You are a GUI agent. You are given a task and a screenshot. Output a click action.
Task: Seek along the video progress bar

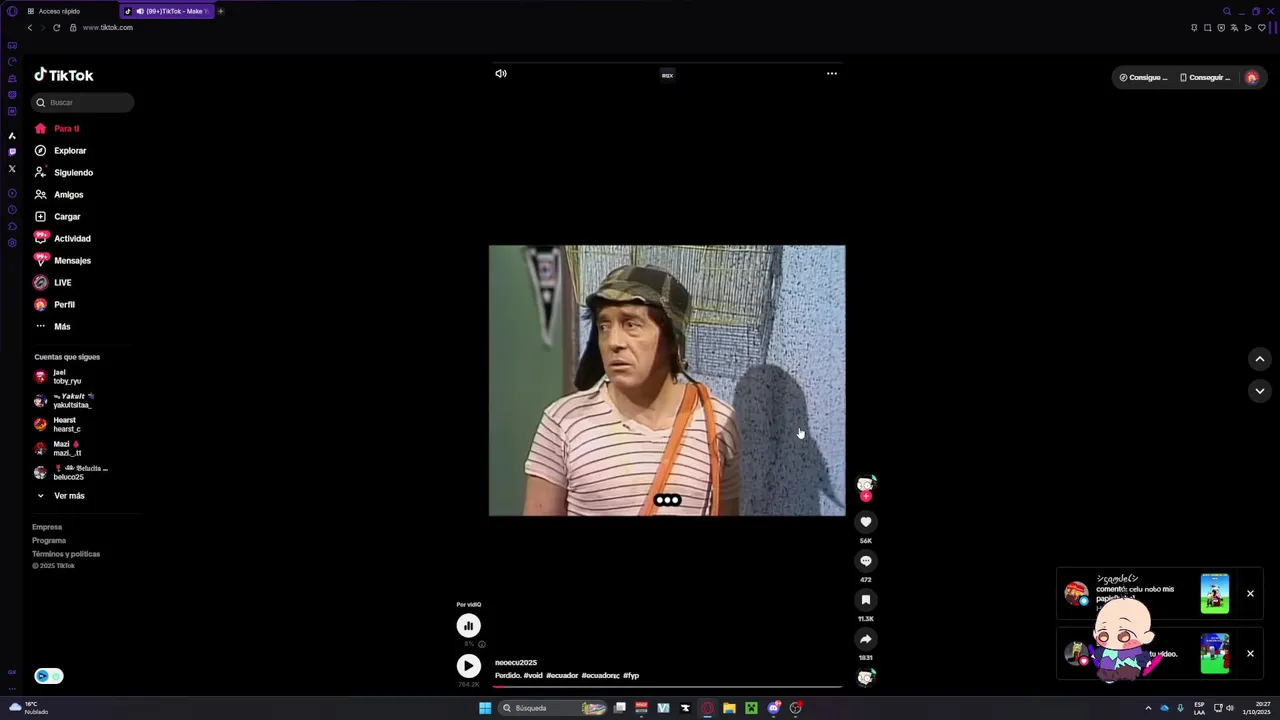click(667, 686)
